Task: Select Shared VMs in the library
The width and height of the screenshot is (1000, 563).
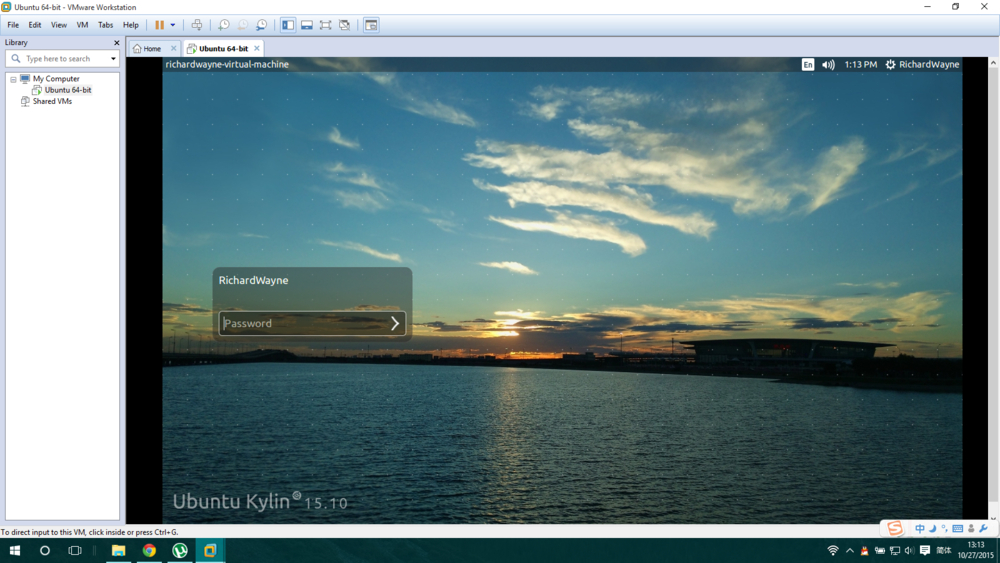Action: click(52, 101)
